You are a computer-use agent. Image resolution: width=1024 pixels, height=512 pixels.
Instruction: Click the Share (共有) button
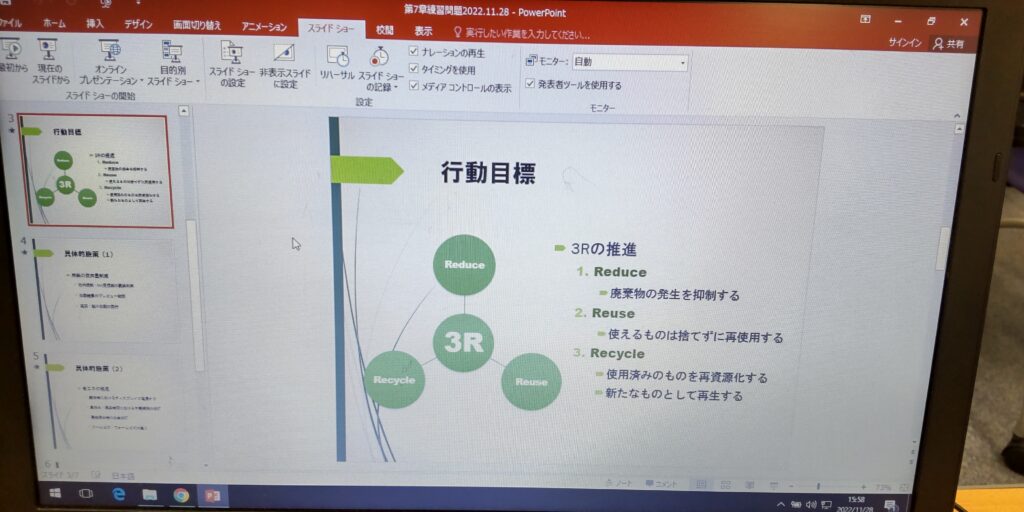coord(948,44)
